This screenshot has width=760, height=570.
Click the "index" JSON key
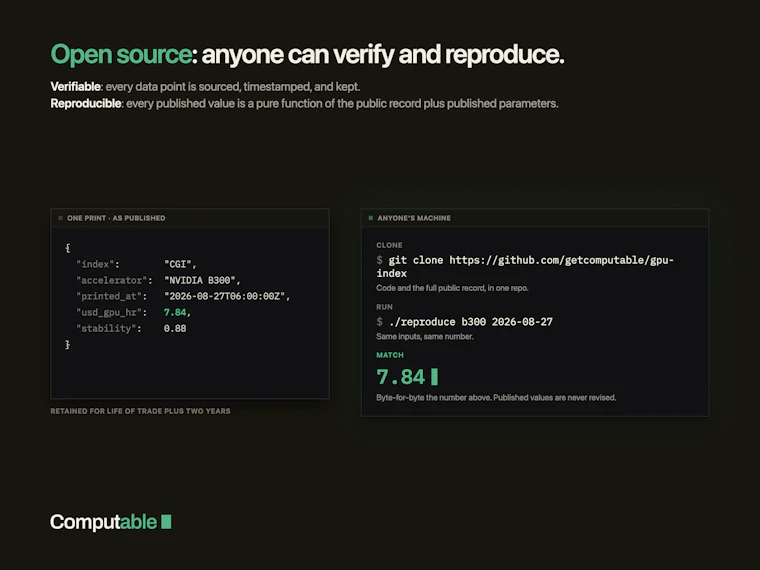pos(97,264)
